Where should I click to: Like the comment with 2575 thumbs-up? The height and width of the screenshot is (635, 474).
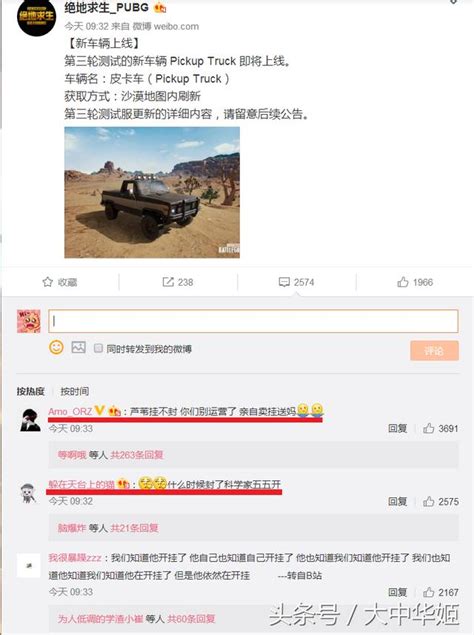point(429,501)
